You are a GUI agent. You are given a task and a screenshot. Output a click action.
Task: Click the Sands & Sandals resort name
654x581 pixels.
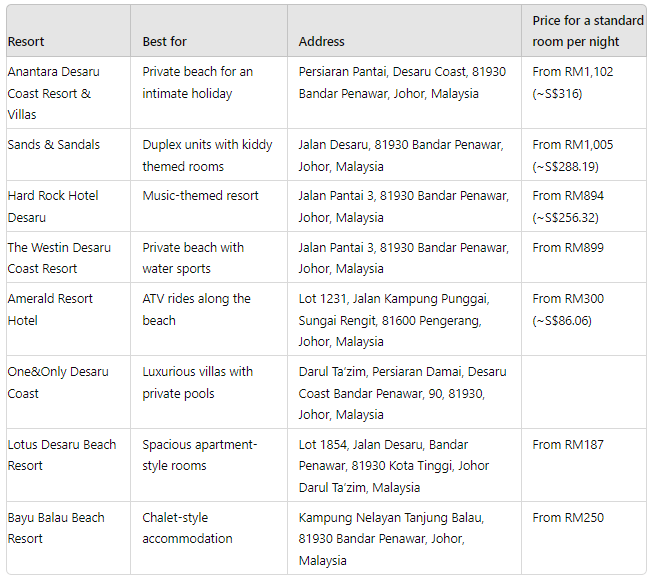pyautogui.click(x=54, y=145)
